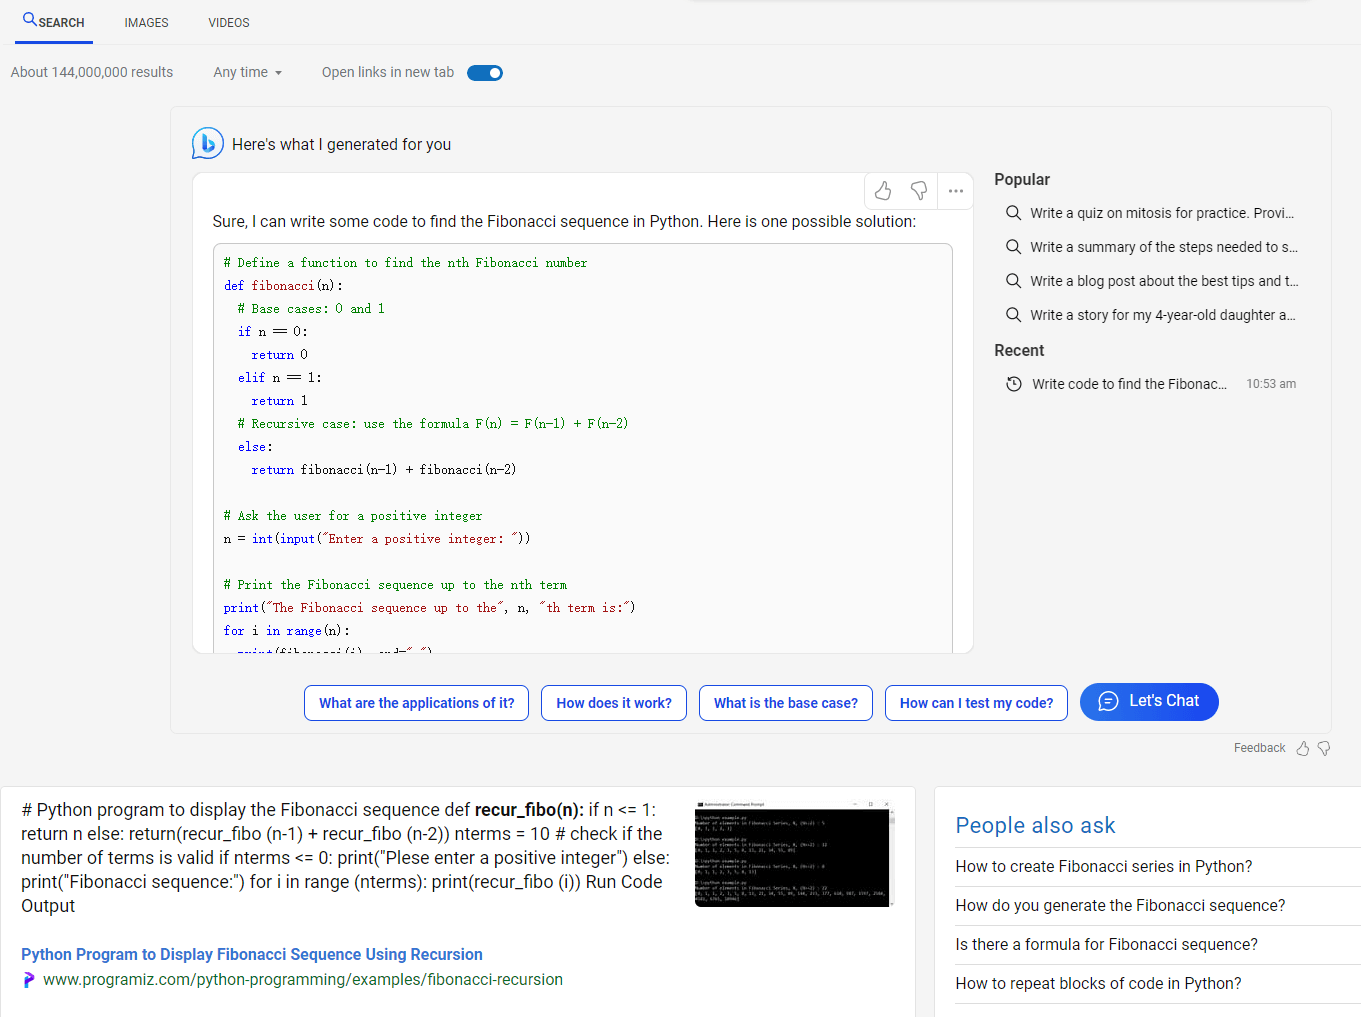The image size is (1361, 1017).
Task: Expand 'How to create Fibonacci series in Python?'
Action: (x=1103, y=867)
